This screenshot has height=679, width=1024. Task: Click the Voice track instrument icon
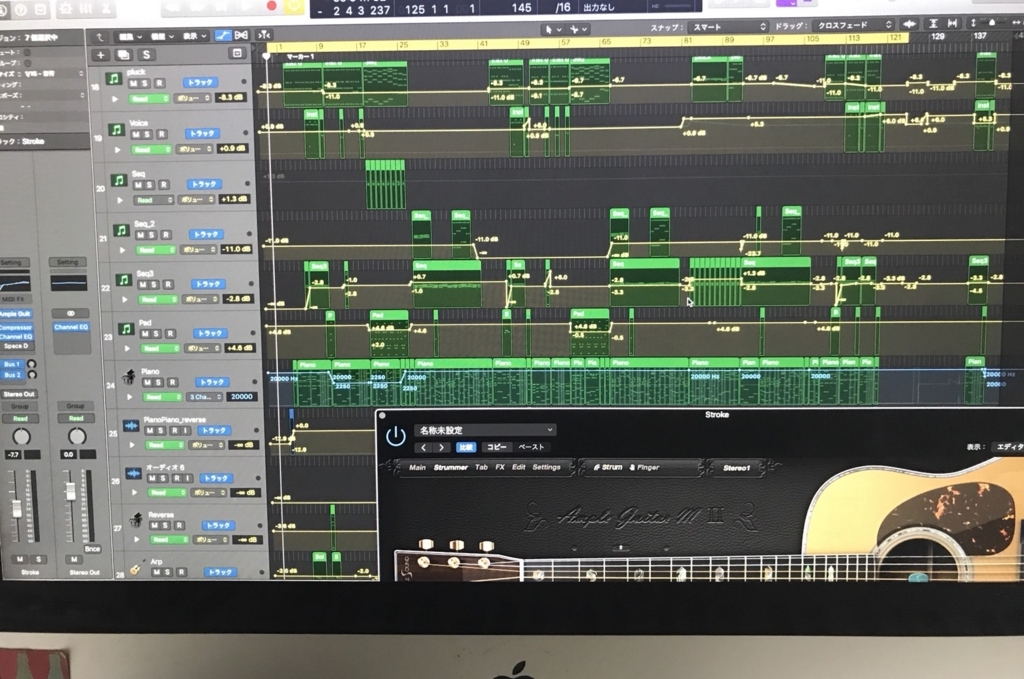116,129
